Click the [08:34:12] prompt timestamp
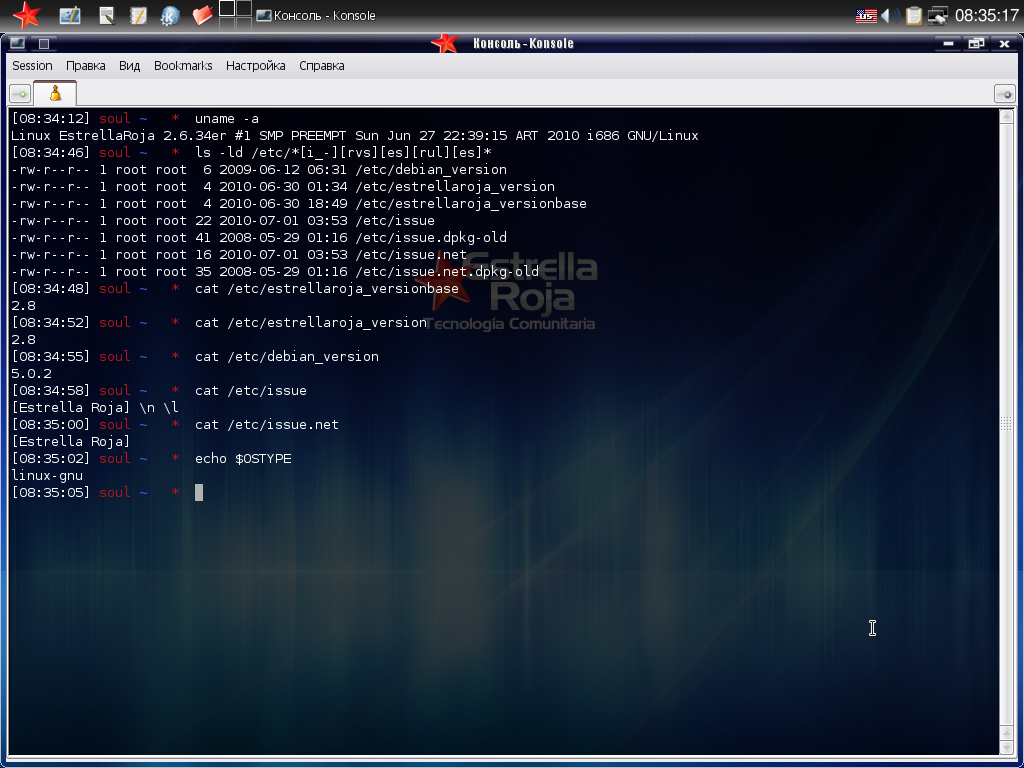This screenshot has height=768, width=1024. [x=51, y=119]
